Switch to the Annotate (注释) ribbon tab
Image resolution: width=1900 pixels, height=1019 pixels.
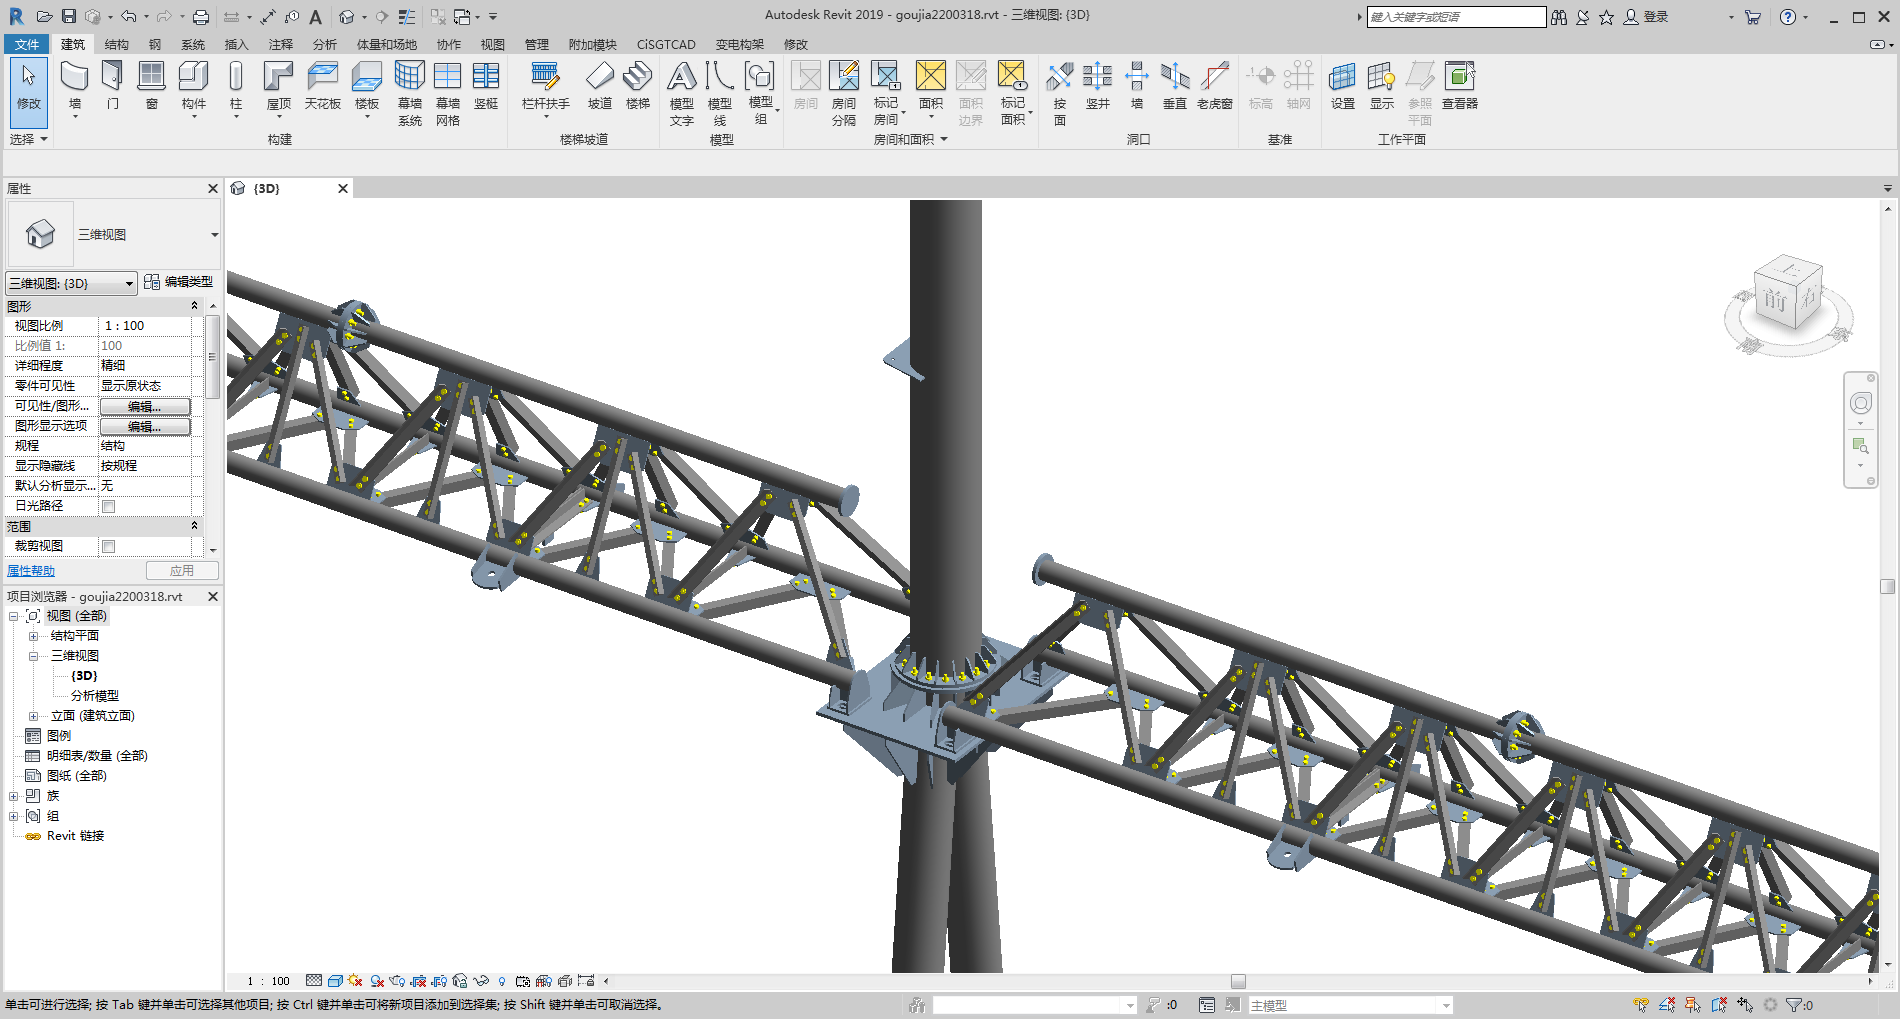[x=280, y=45]
